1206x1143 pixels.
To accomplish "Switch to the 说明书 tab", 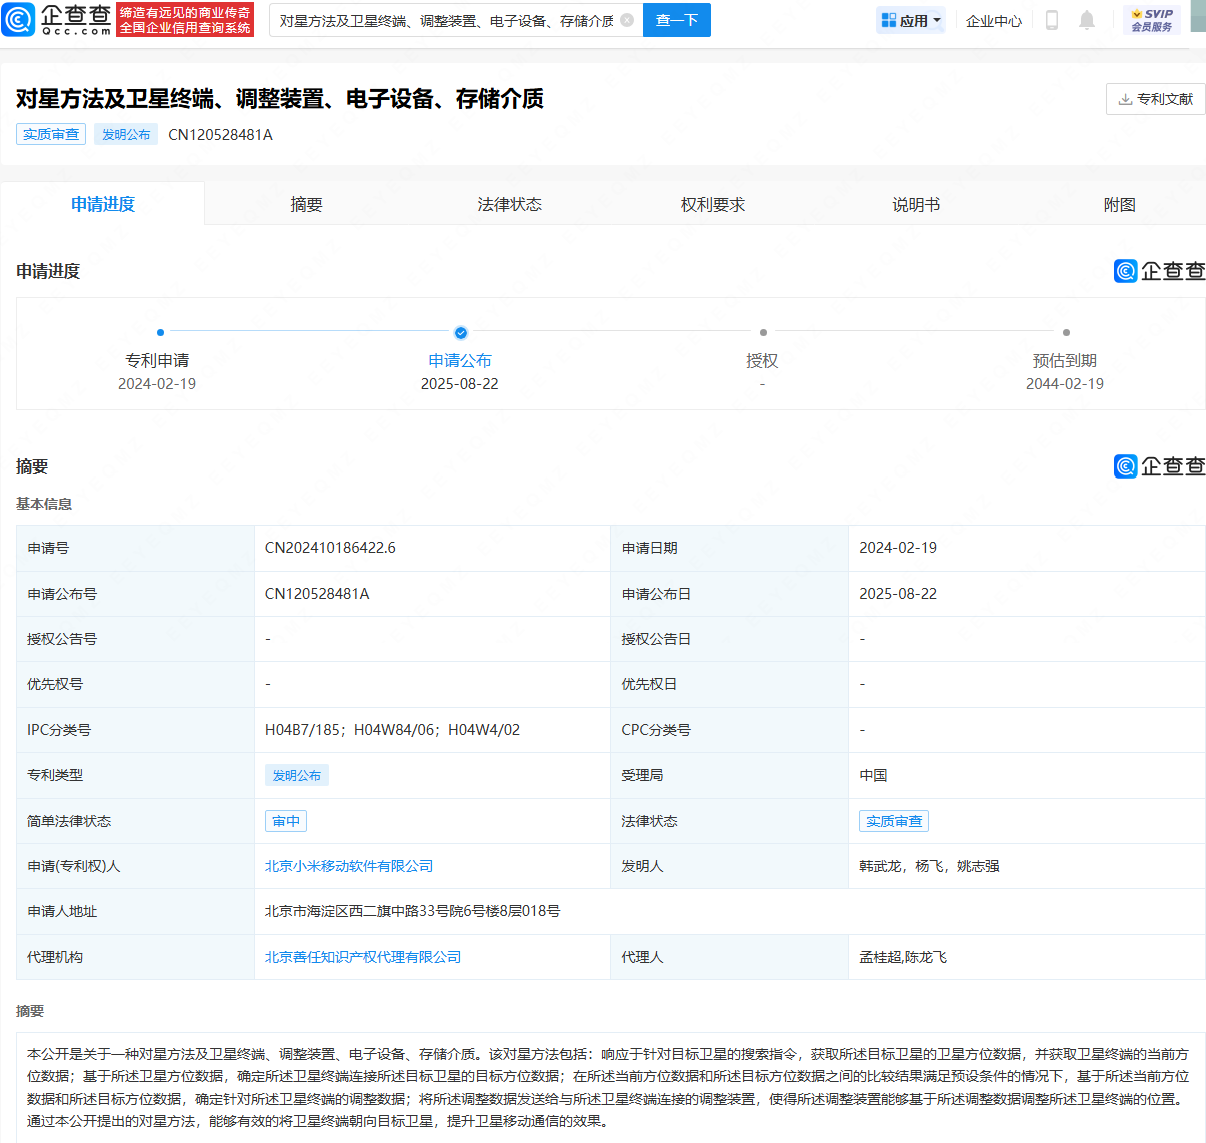I will point(916,204).
